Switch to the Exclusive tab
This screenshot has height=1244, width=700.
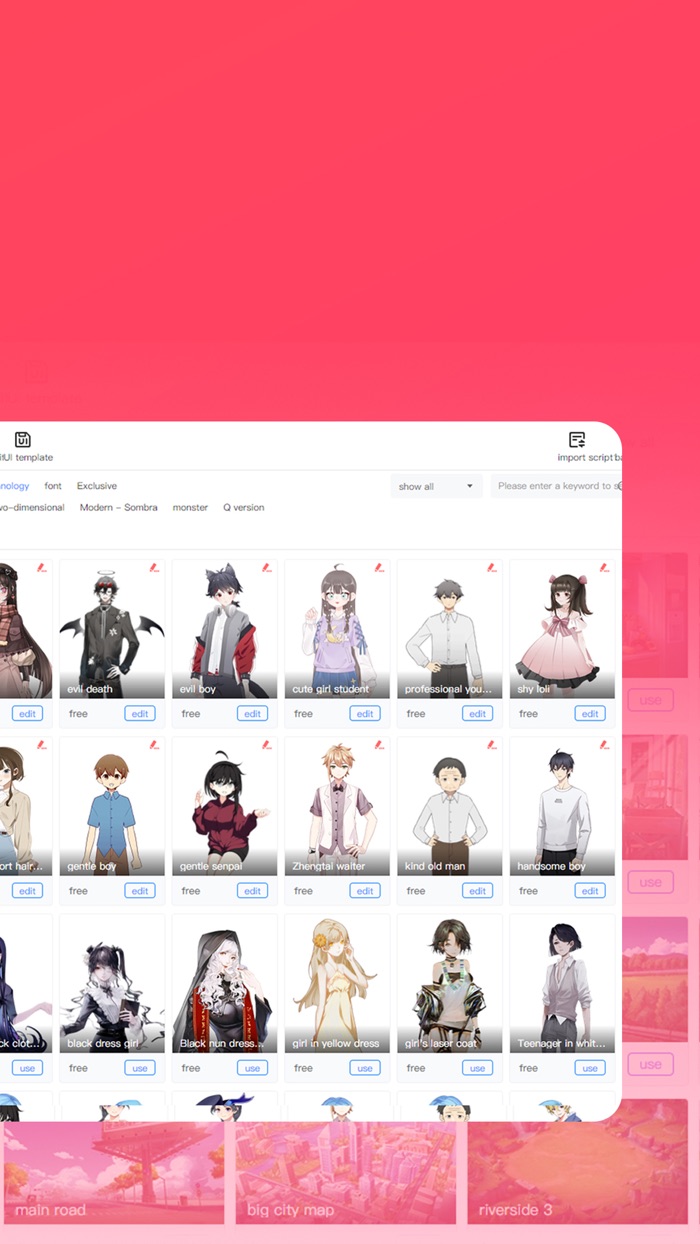pyautogui.click(x=97, y=486)
